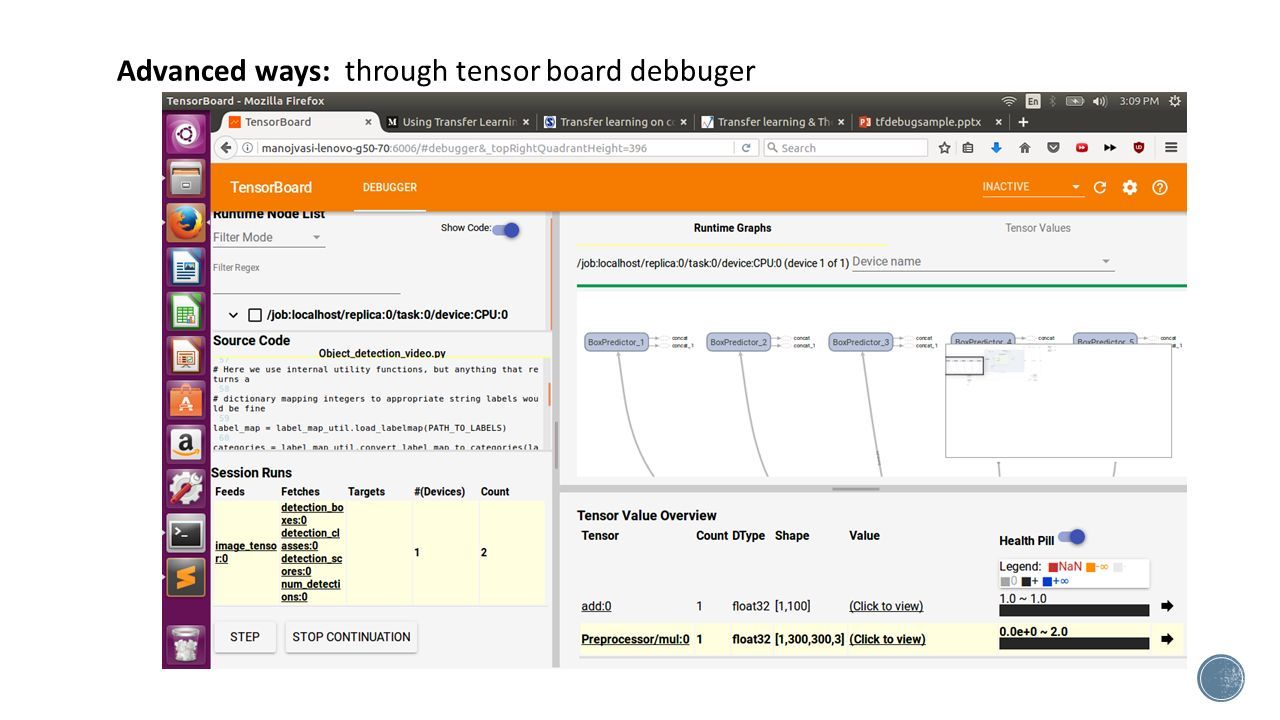The height and width of the screenshot is (720, 1280).
Task: Click the arrow icon for Preprocessor/mul:0 row
Action: pyautogui.click(x=1167, y=639)
